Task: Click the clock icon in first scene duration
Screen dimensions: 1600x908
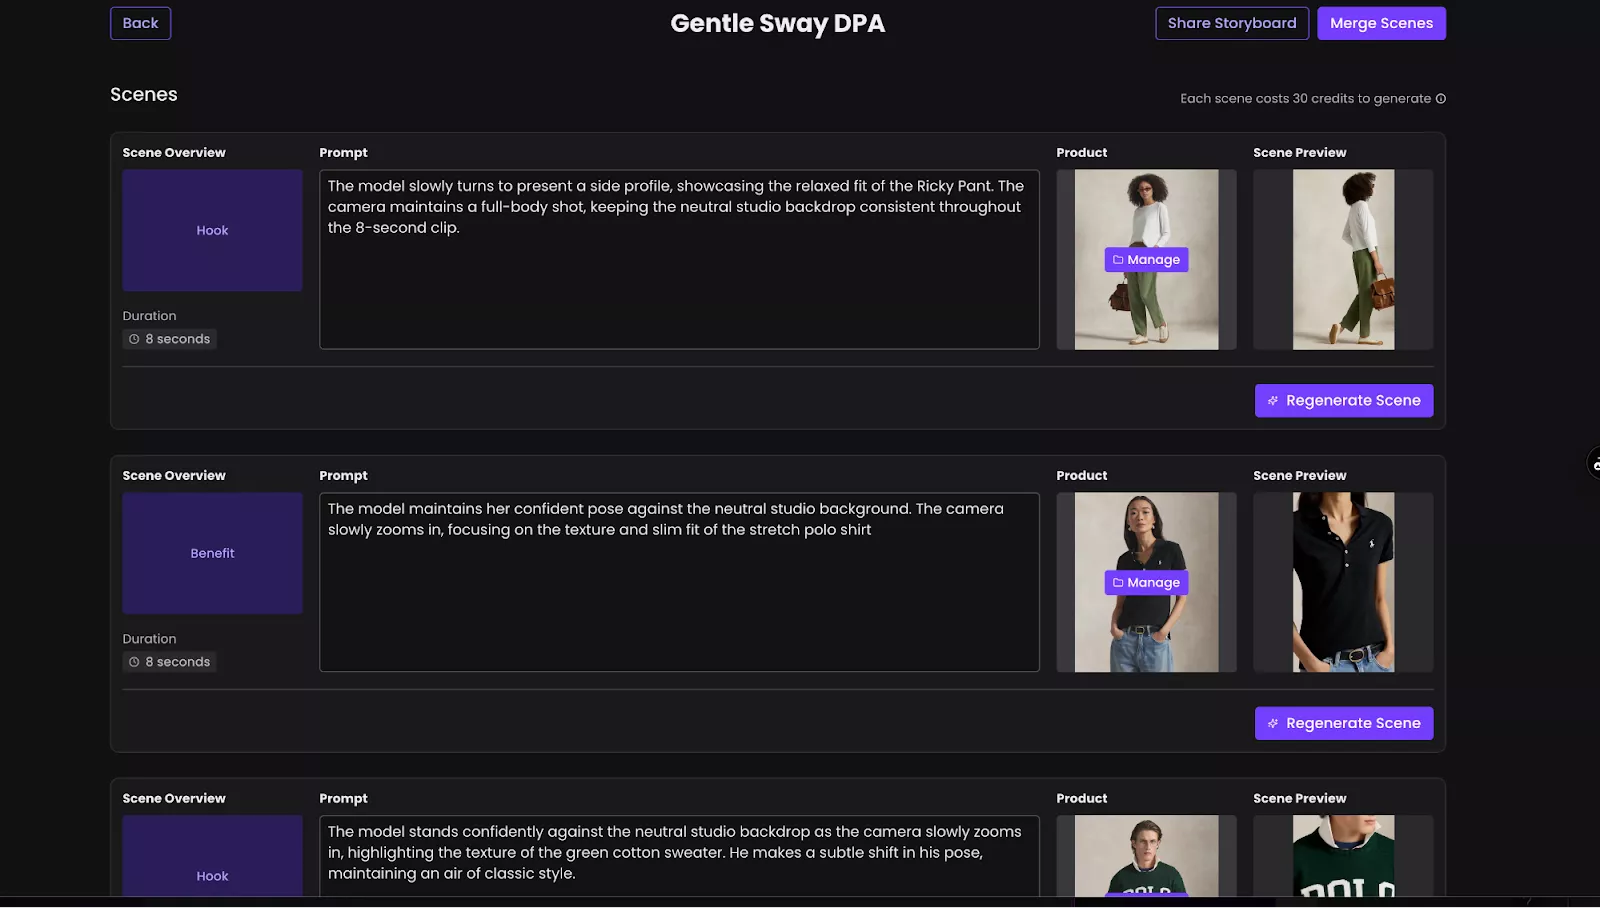Action: click(x=134, y=339)
